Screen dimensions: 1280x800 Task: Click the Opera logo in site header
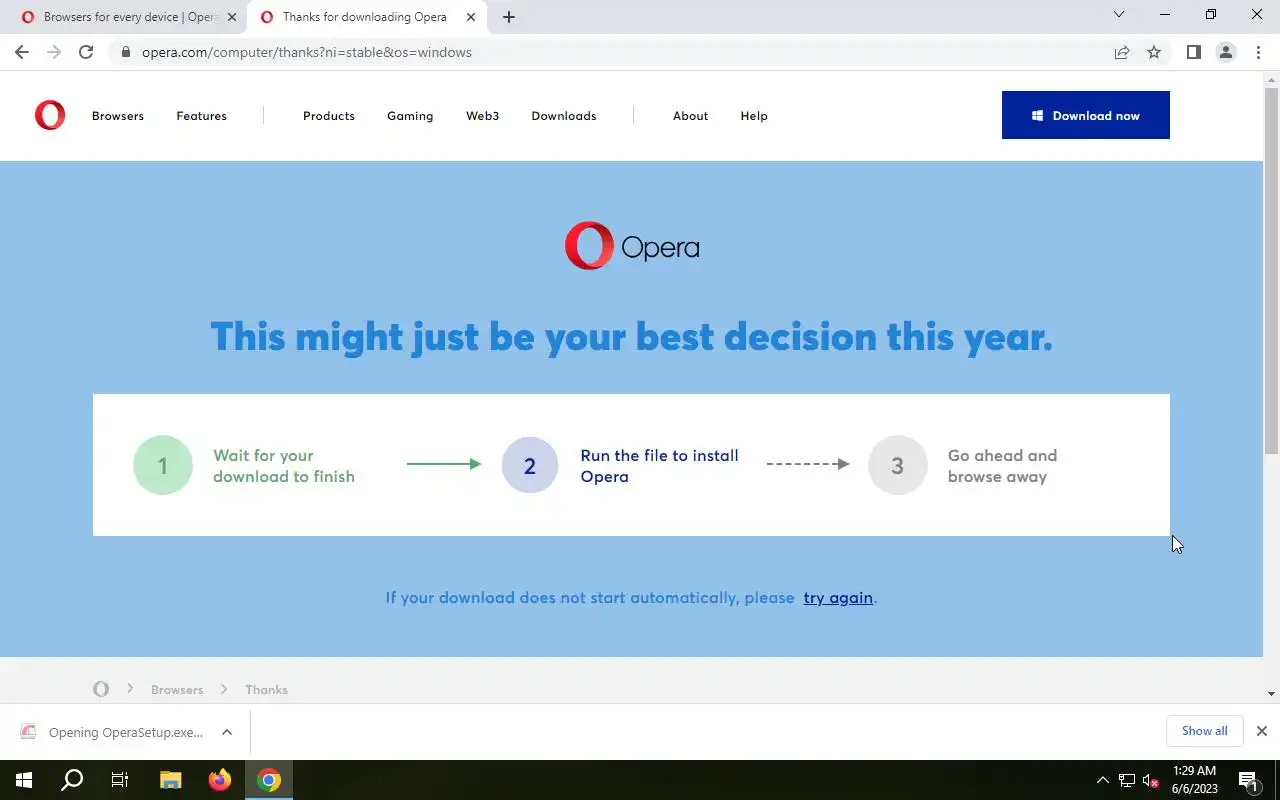[x=49, y=116]
